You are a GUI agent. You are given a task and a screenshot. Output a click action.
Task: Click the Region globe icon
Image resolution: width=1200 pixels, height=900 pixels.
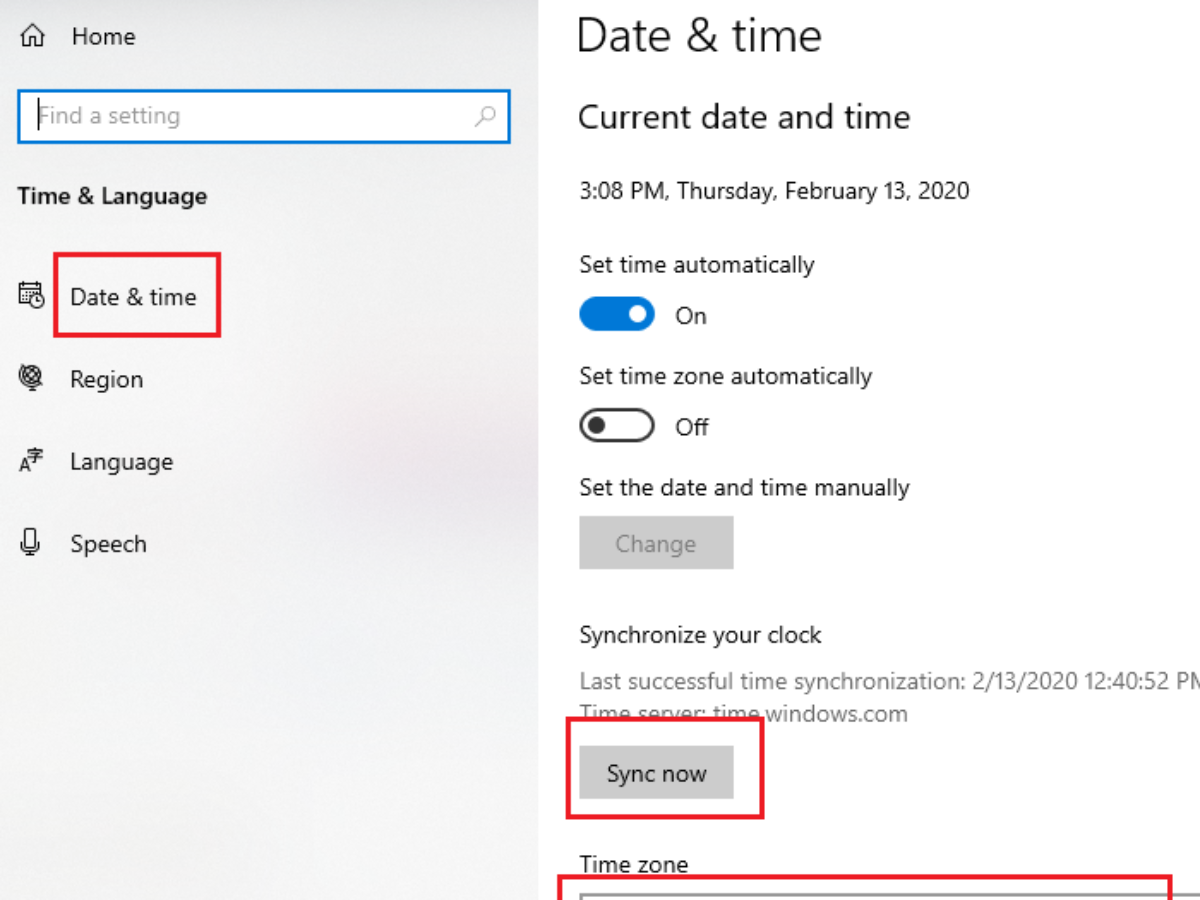click(x=31, y=378)
